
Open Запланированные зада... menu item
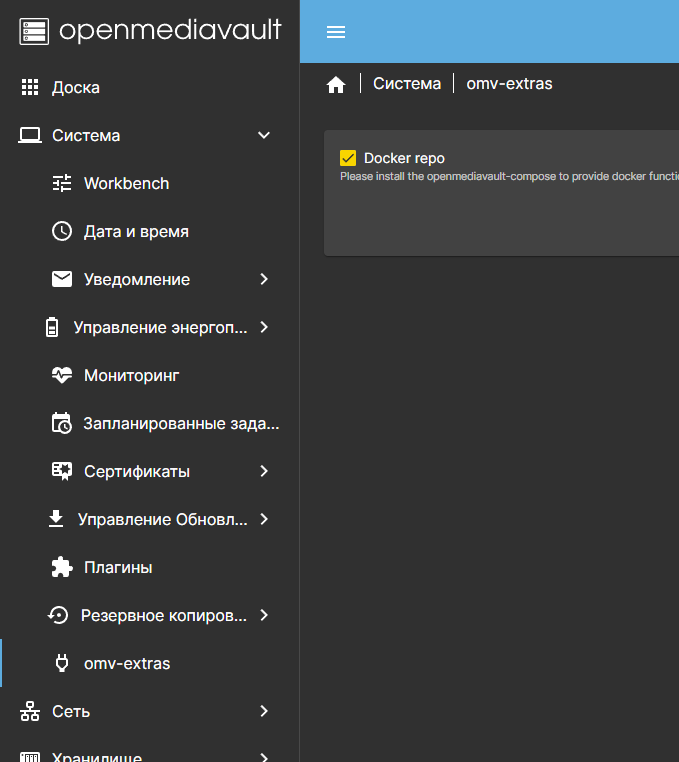coord(150,423)
